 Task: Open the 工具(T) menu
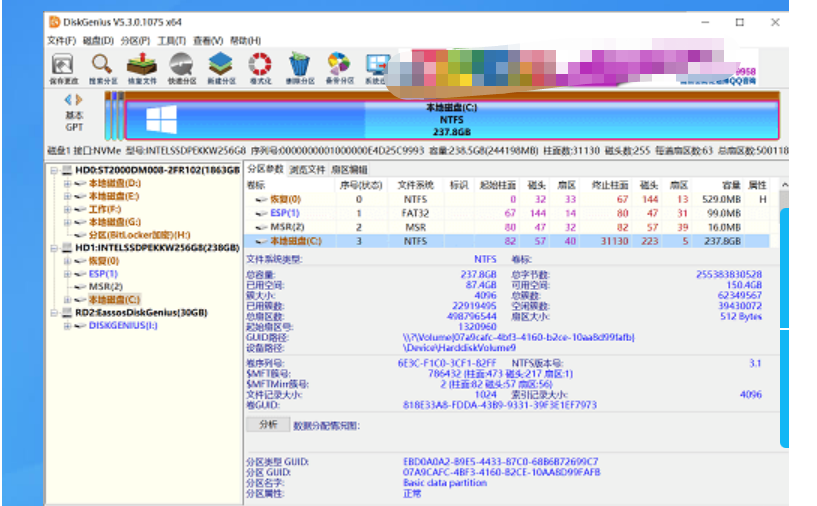[171, 40]
